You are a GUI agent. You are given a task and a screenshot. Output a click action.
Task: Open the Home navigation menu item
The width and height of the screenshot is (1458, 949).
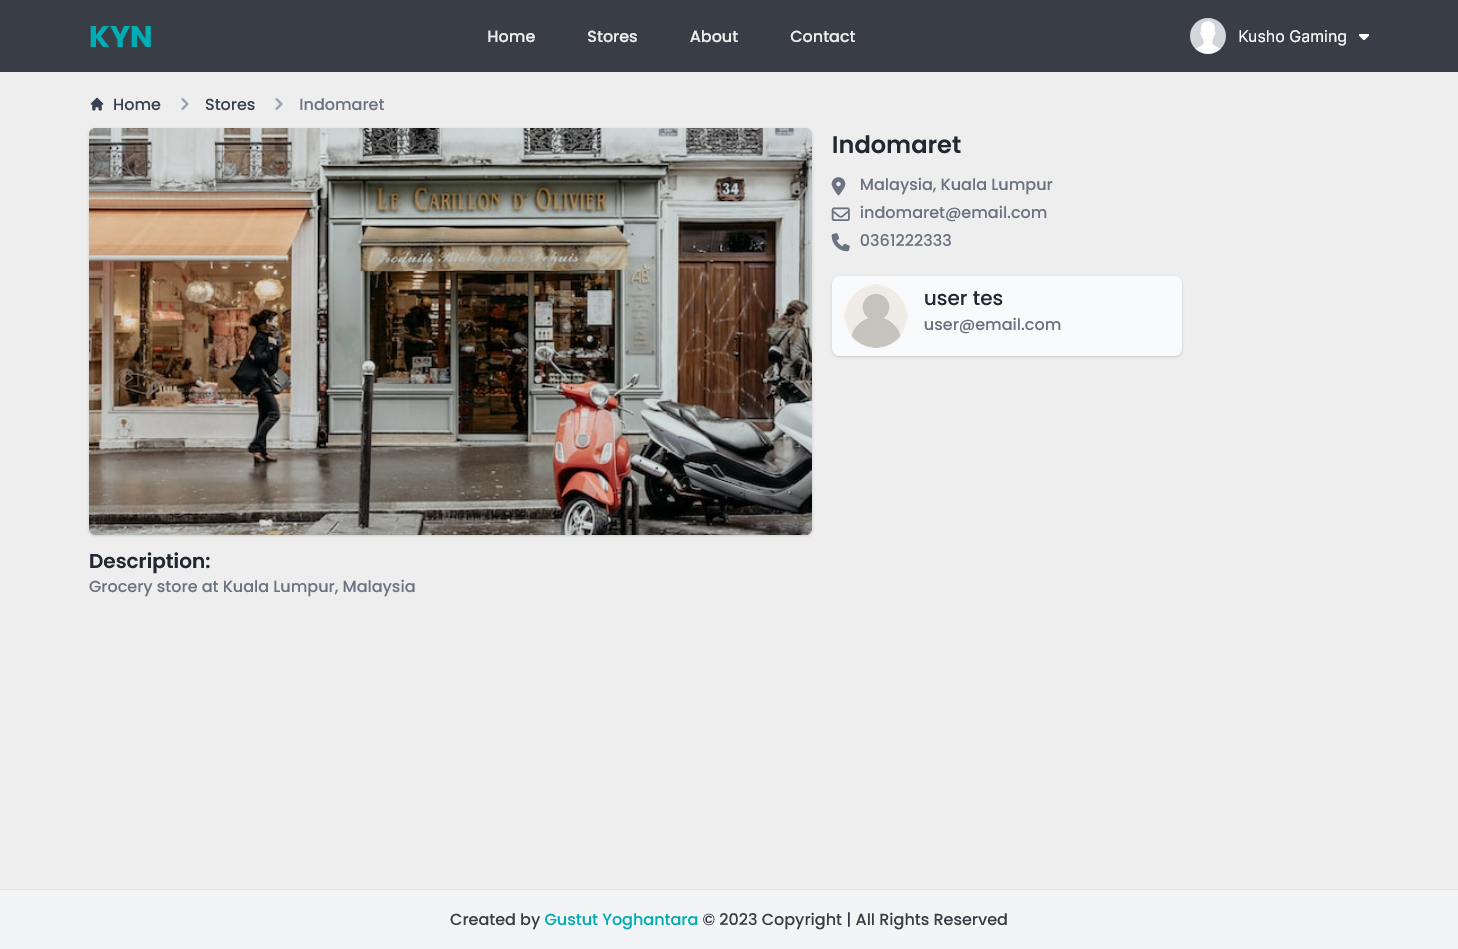tap(511, 36)
